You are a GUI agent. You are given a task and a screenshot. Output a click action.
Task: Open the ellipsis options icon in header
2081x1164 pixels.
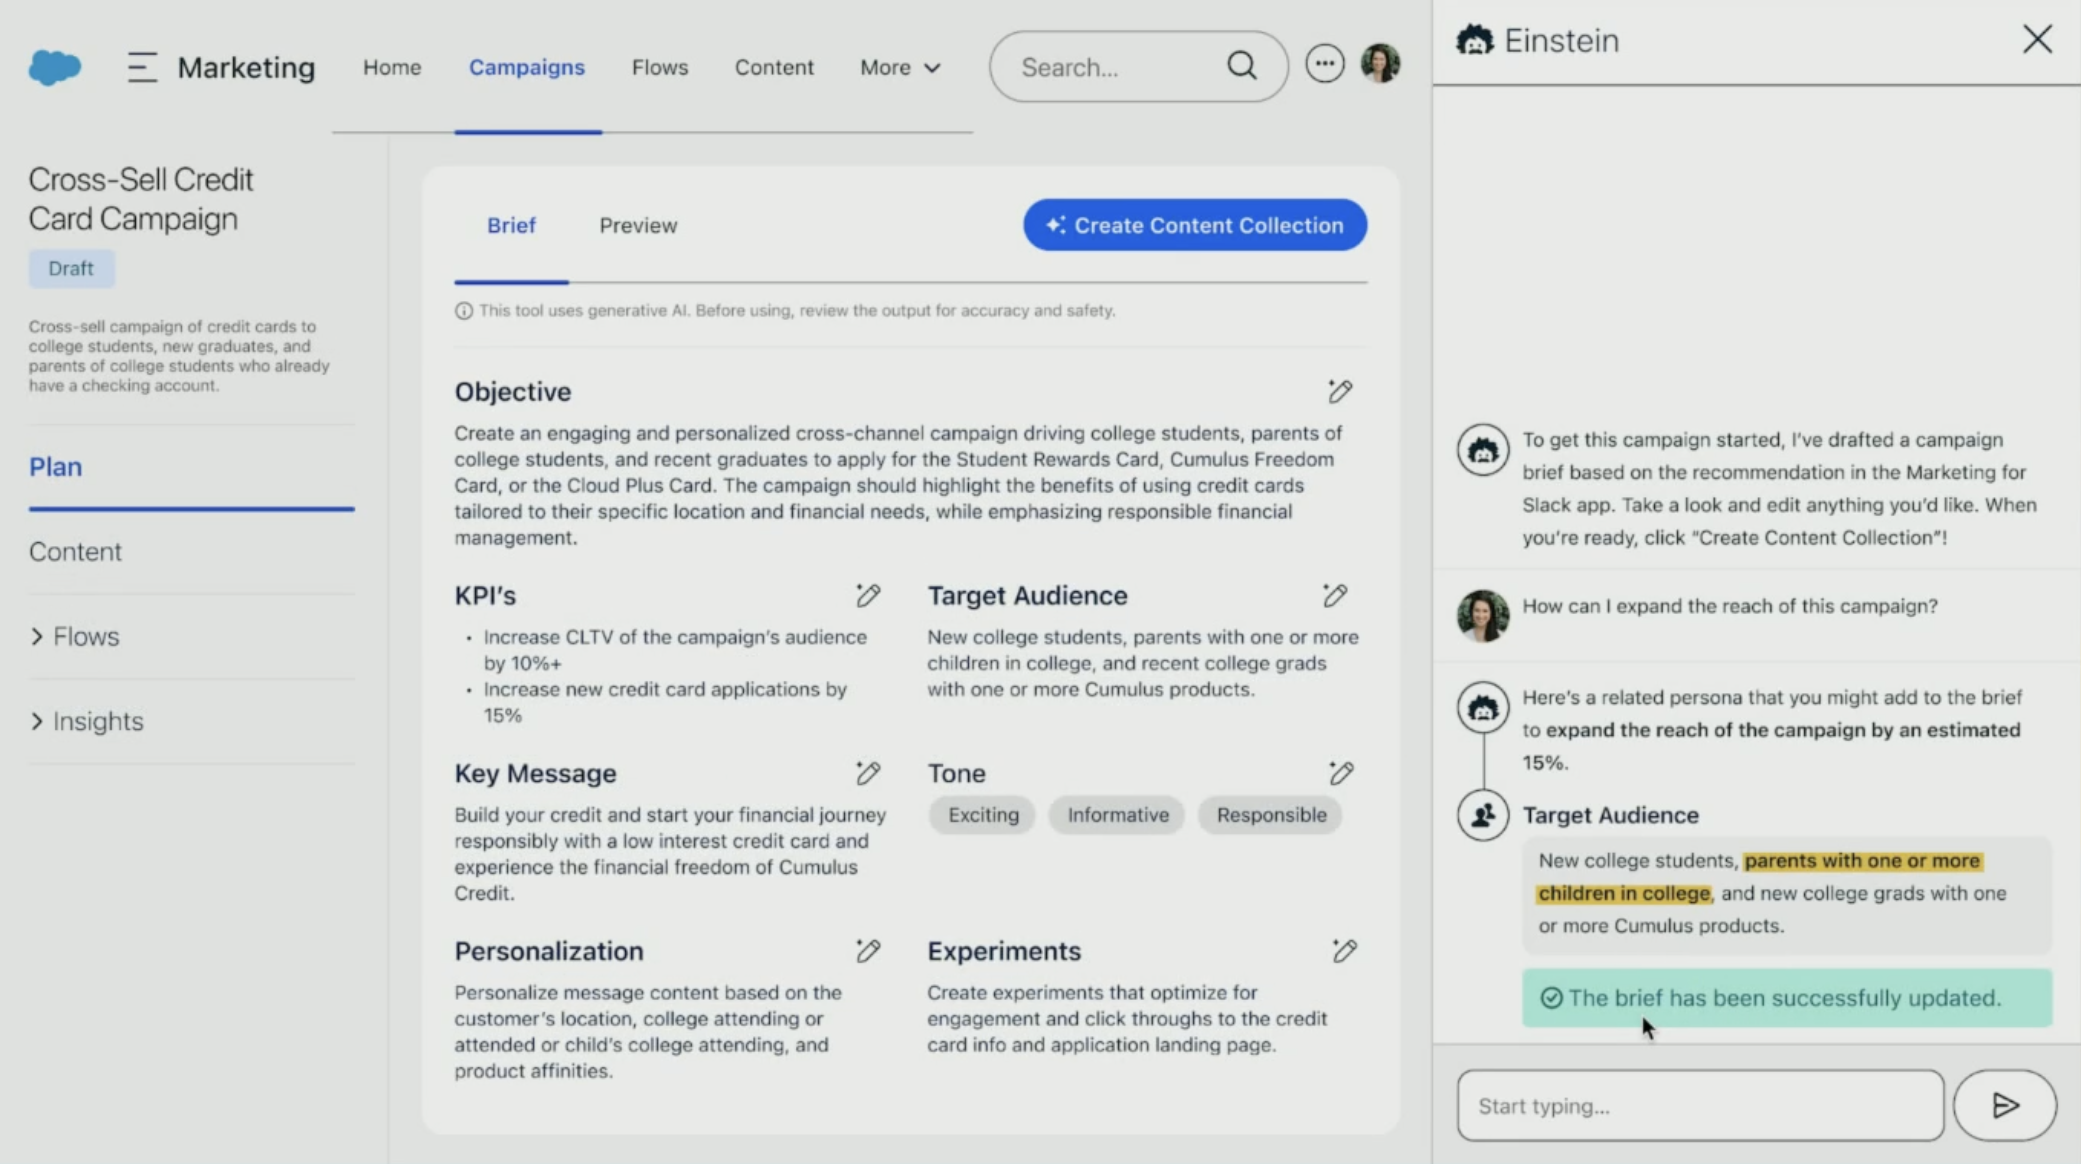[1325, 65]
